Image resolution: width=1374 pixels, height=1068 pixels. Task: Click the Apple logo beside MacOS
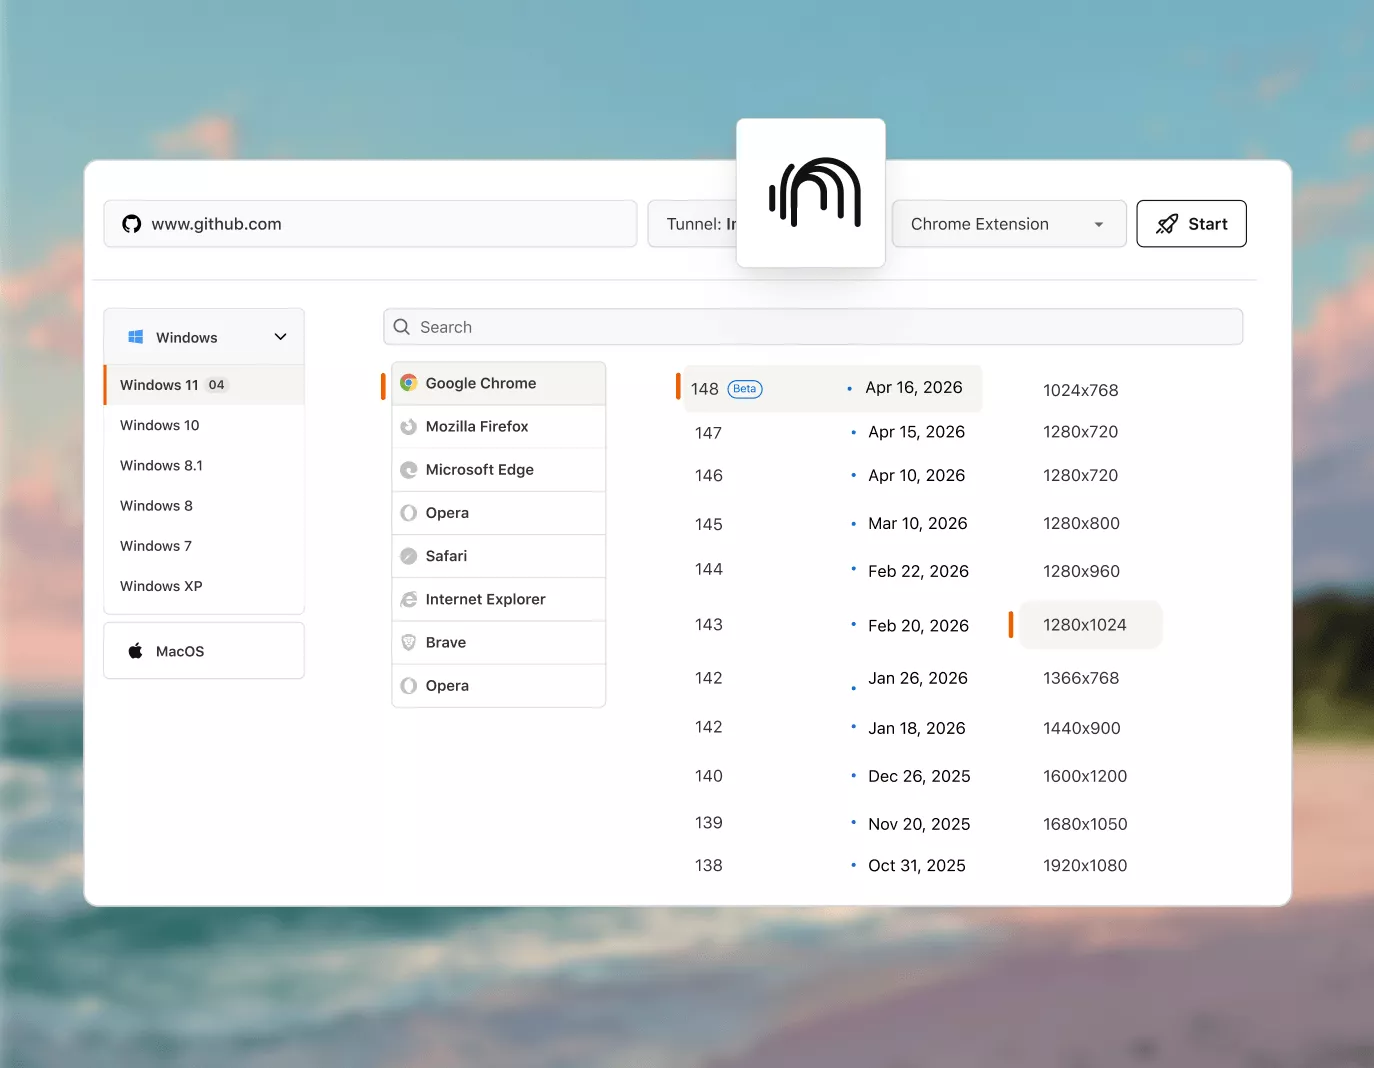[x=136, y=651]
